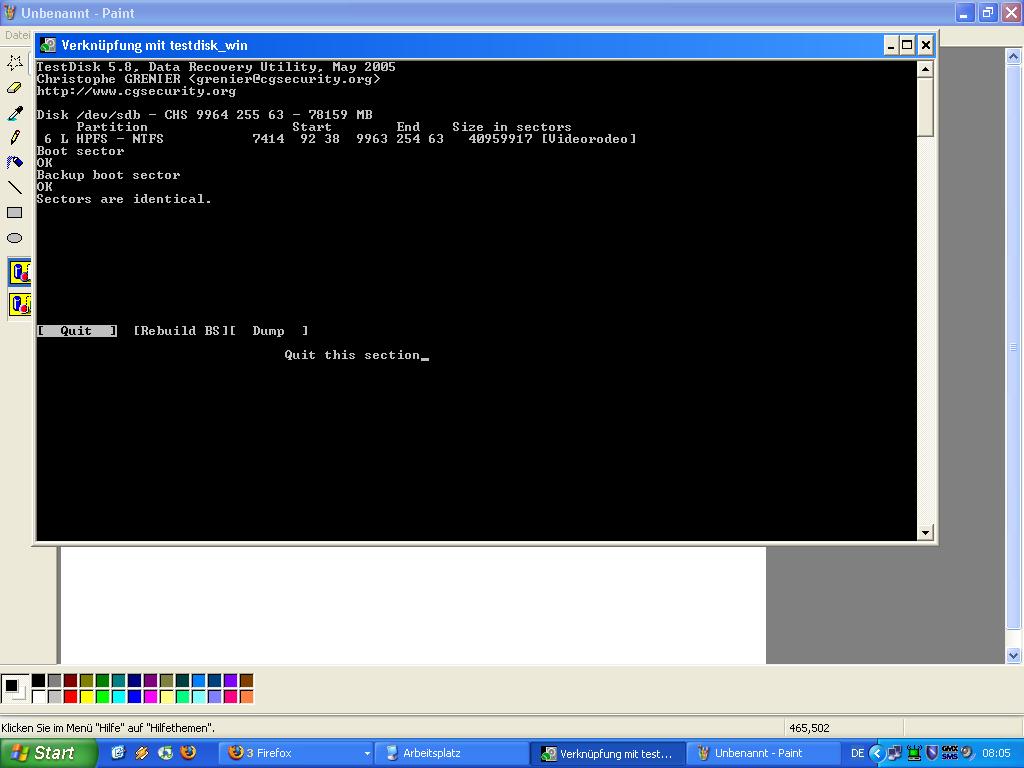The height and width of the screenshot is (768, 1024).
Task: Choose the Dump option in TestDisk
Action: pos(268,331)
